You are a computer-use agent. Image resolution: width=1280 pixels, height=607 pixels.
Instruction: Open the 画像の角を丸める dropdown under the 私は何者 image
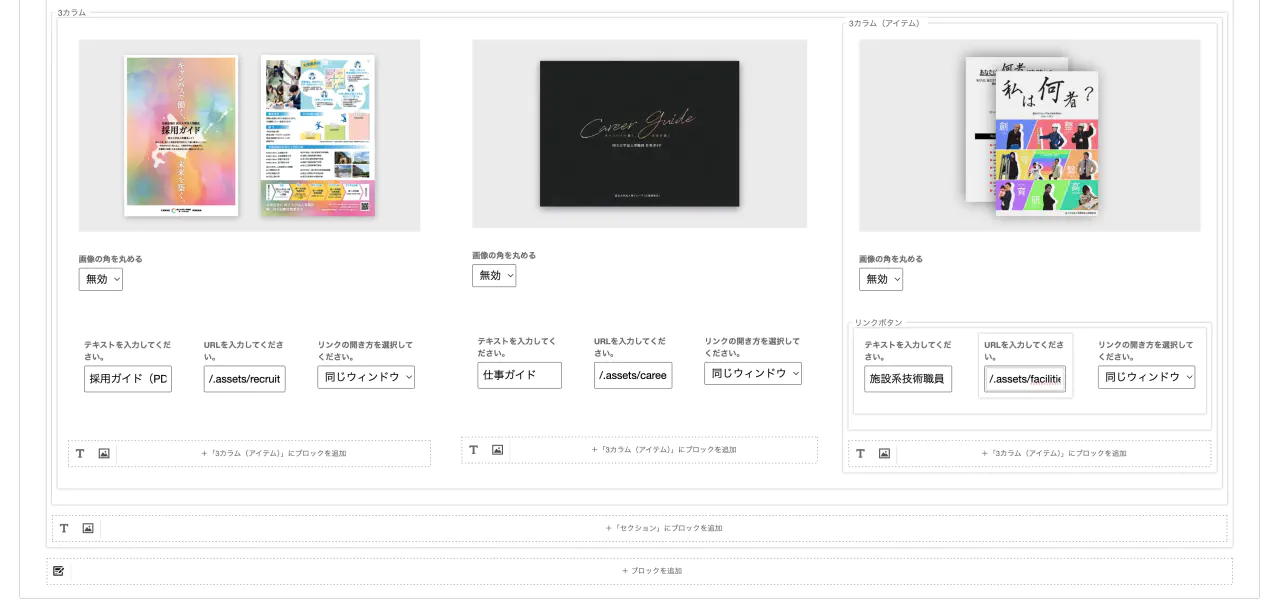[x=881, y=279]
